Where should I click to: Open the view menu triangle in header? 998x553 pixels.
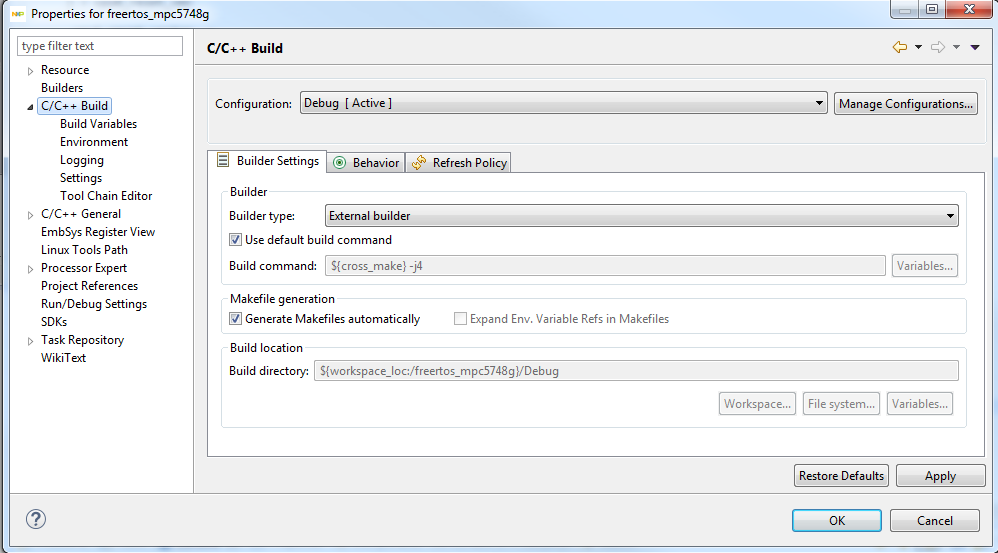(x=975, y=47)
